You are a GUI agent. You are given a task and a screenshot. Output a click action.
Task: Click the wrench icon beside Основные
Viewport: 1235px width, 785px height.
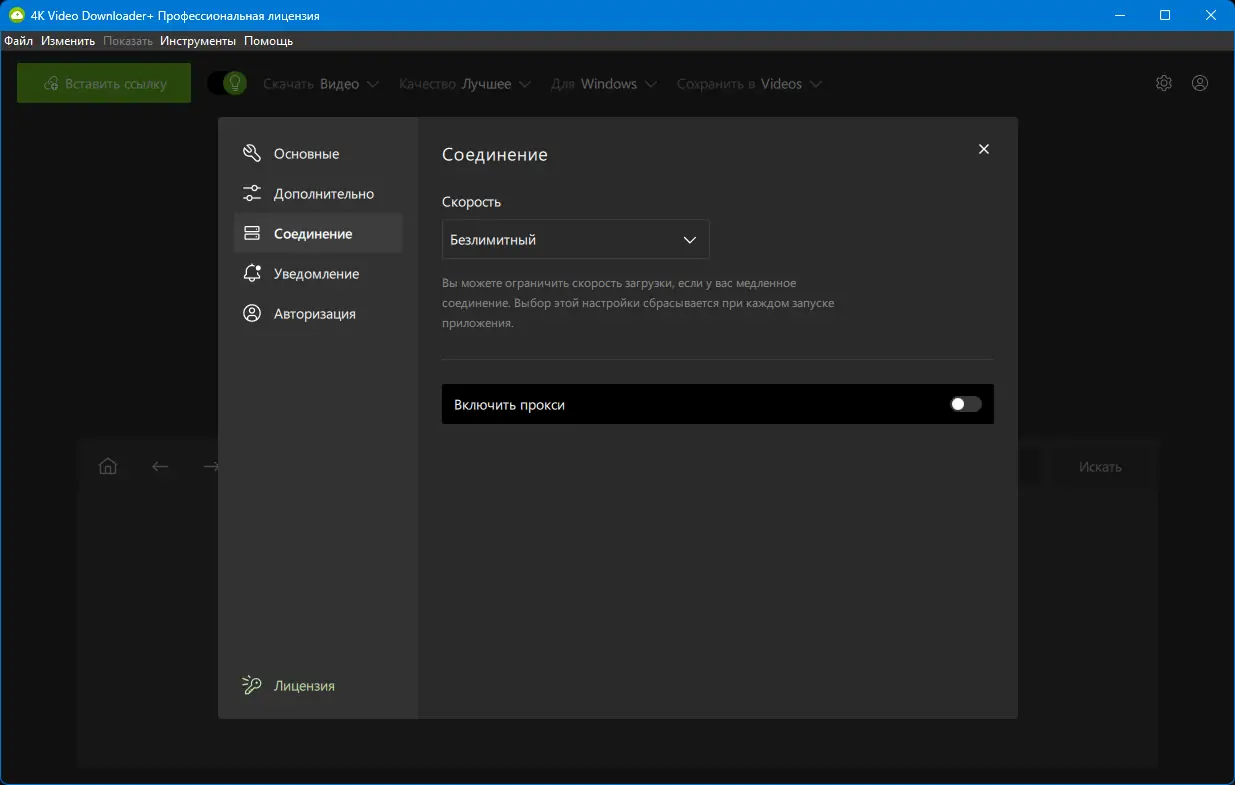(252, 154)
